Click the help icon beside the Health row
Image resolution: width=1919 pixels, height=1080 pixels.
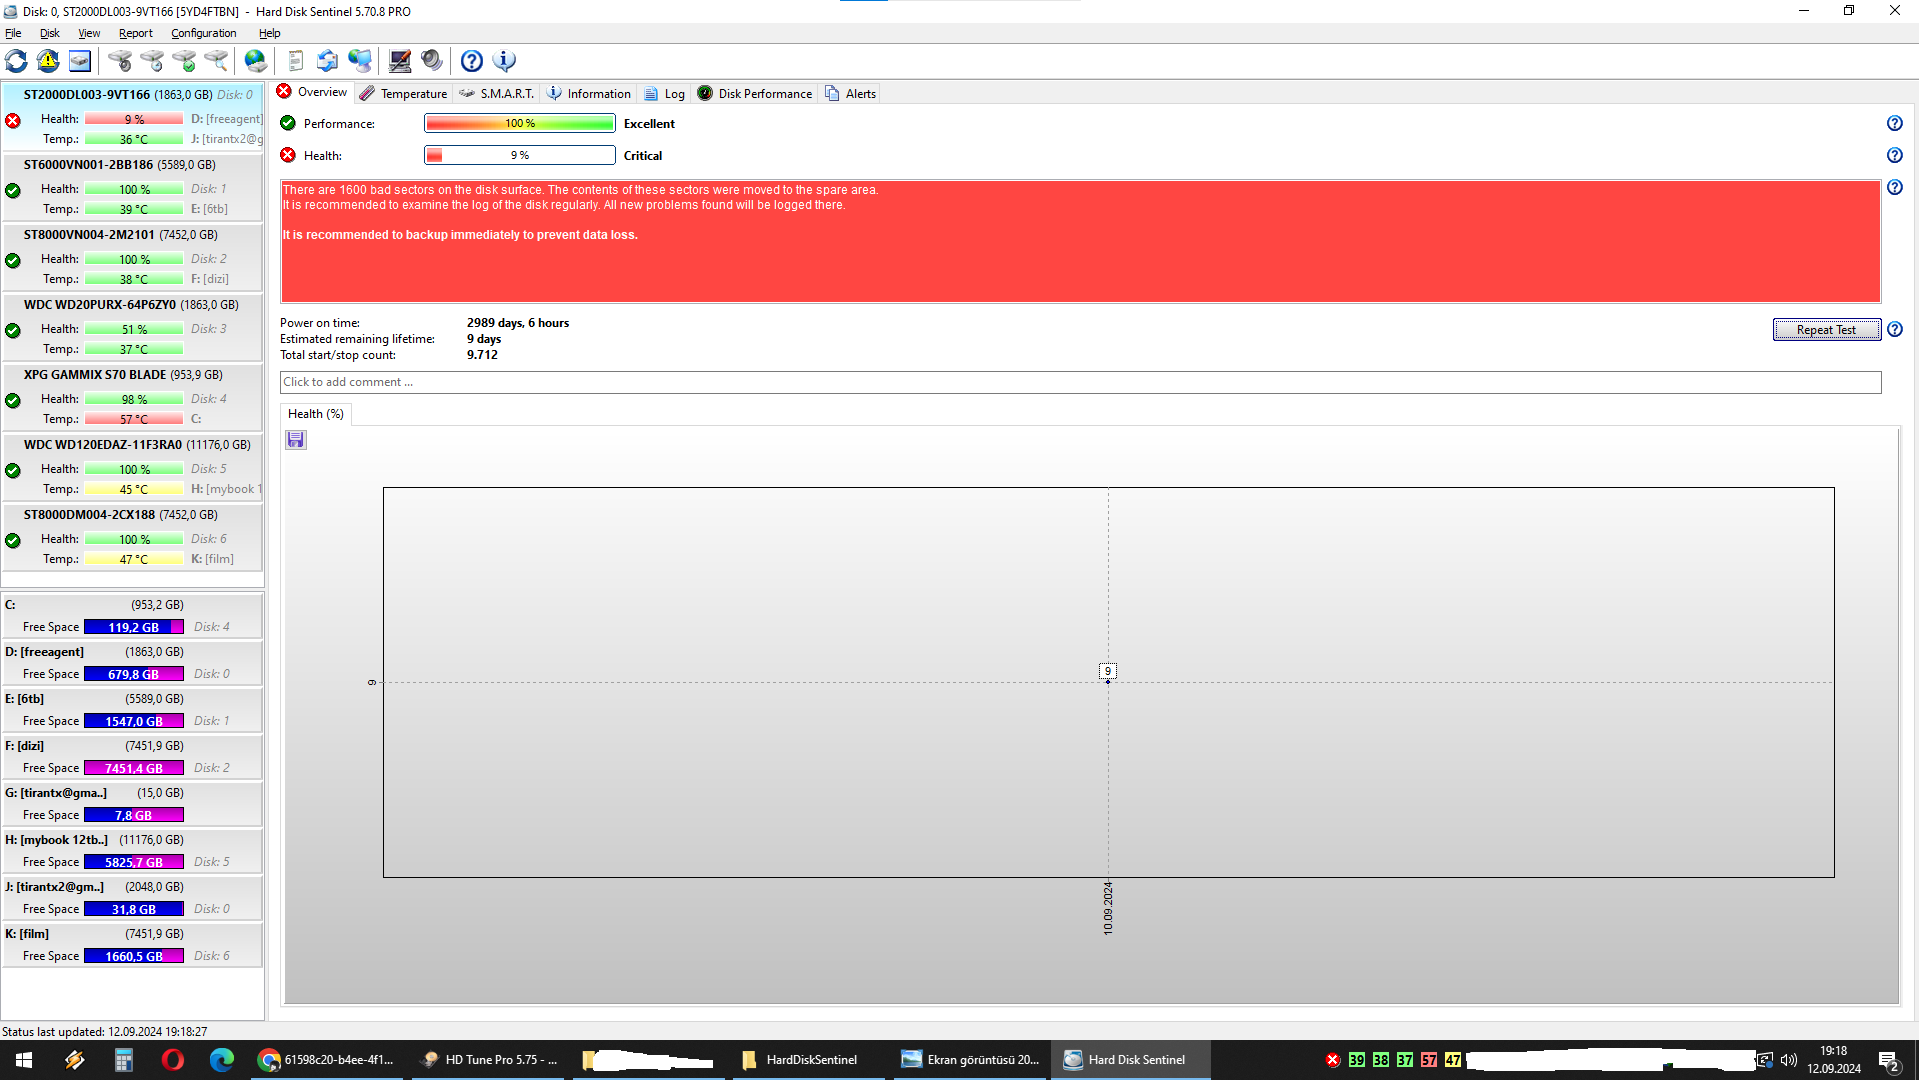coord(1894,155)
